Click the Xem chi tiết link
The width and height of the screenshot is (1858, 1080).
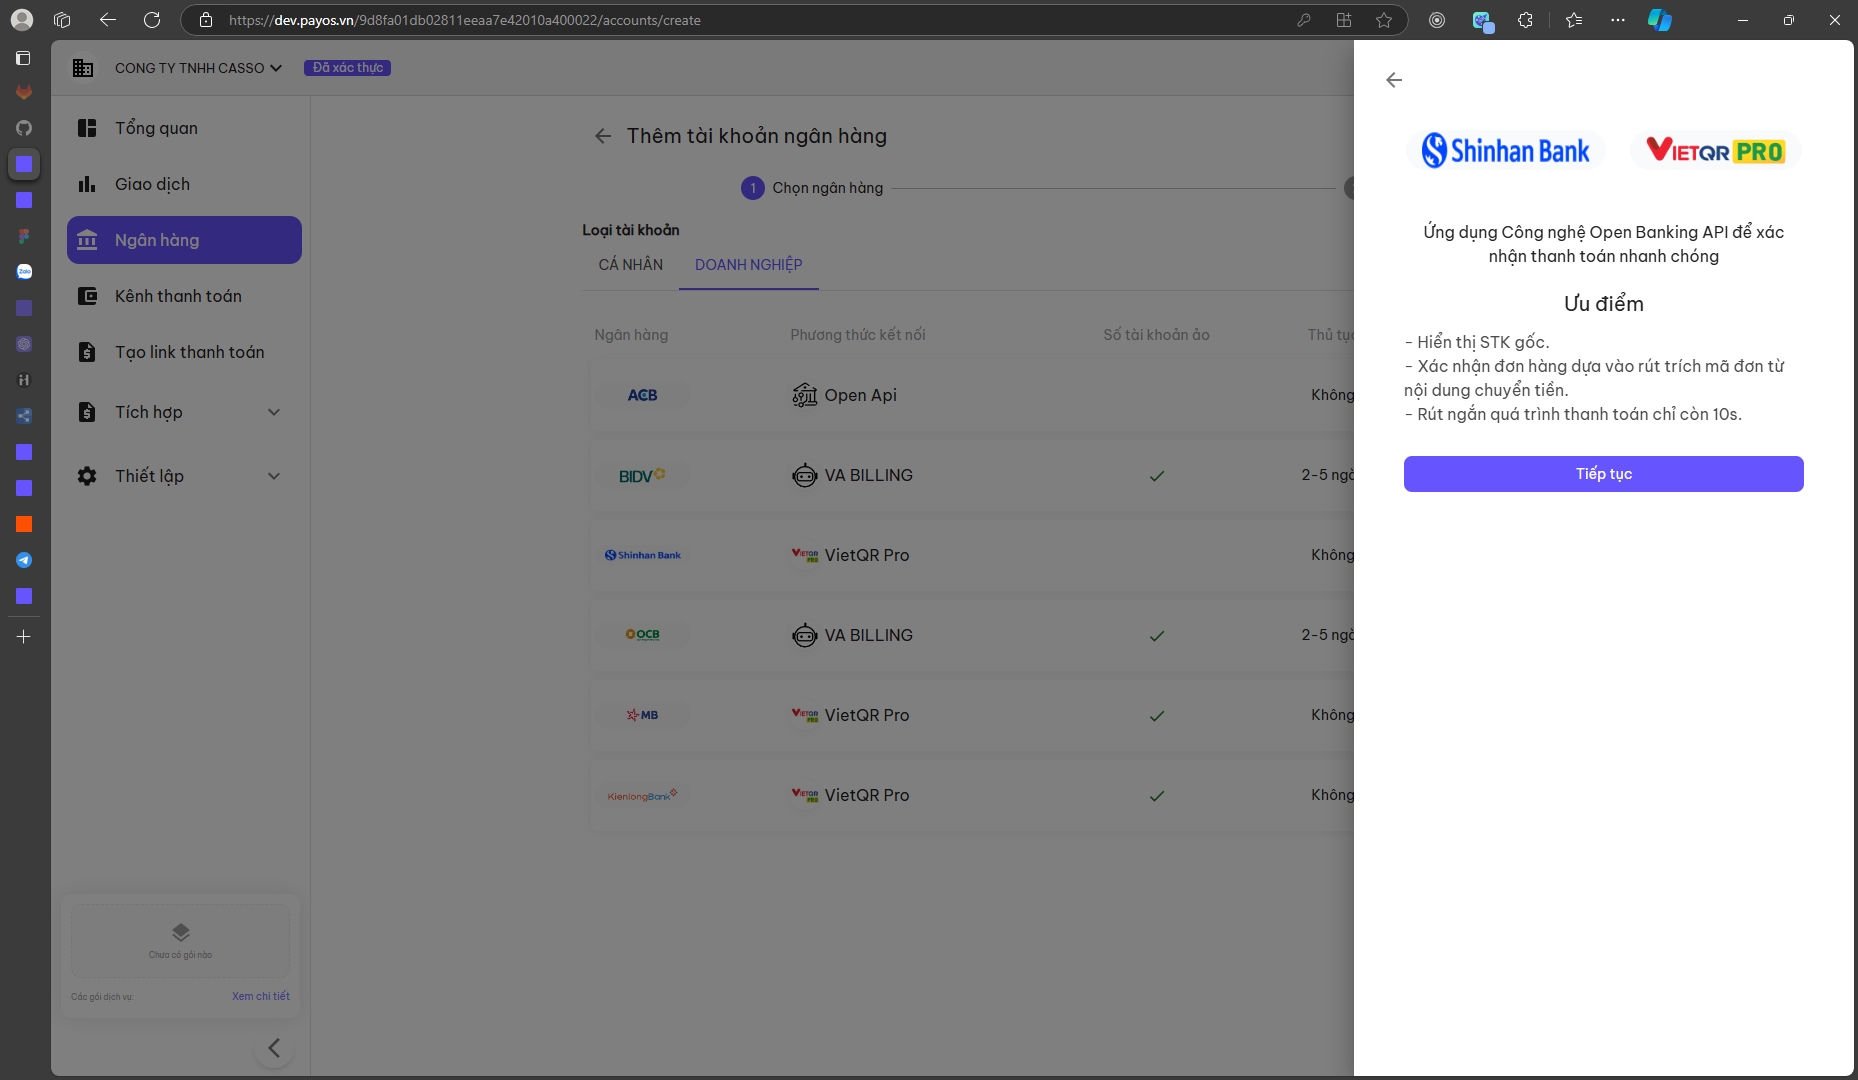261,996
